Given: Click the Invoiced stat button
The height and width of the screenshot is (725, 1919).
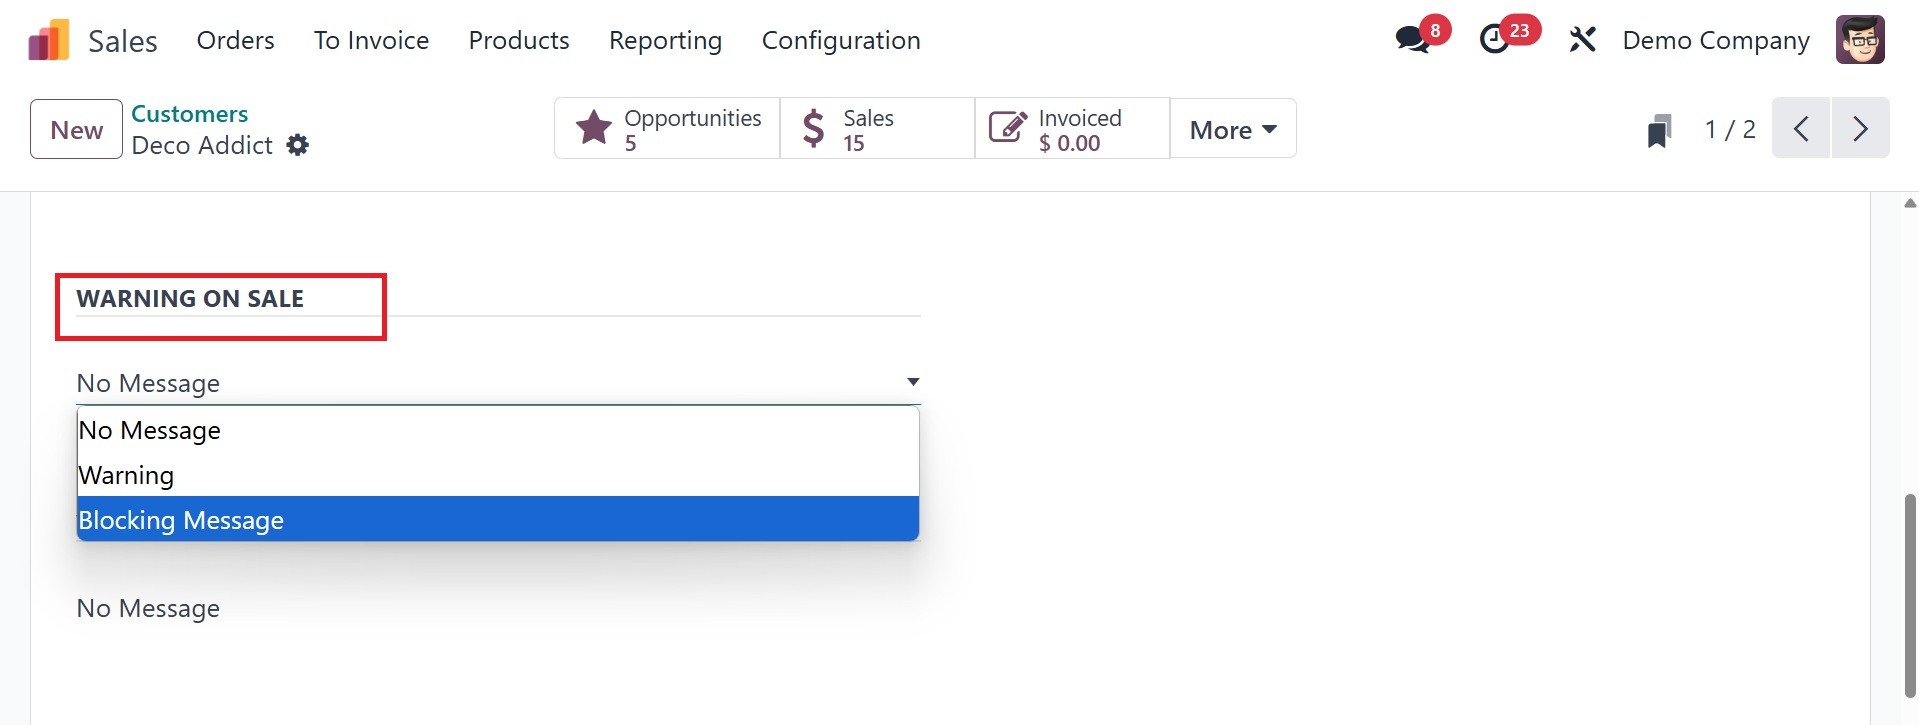Looking at the screenshot, I should 1071,129.
